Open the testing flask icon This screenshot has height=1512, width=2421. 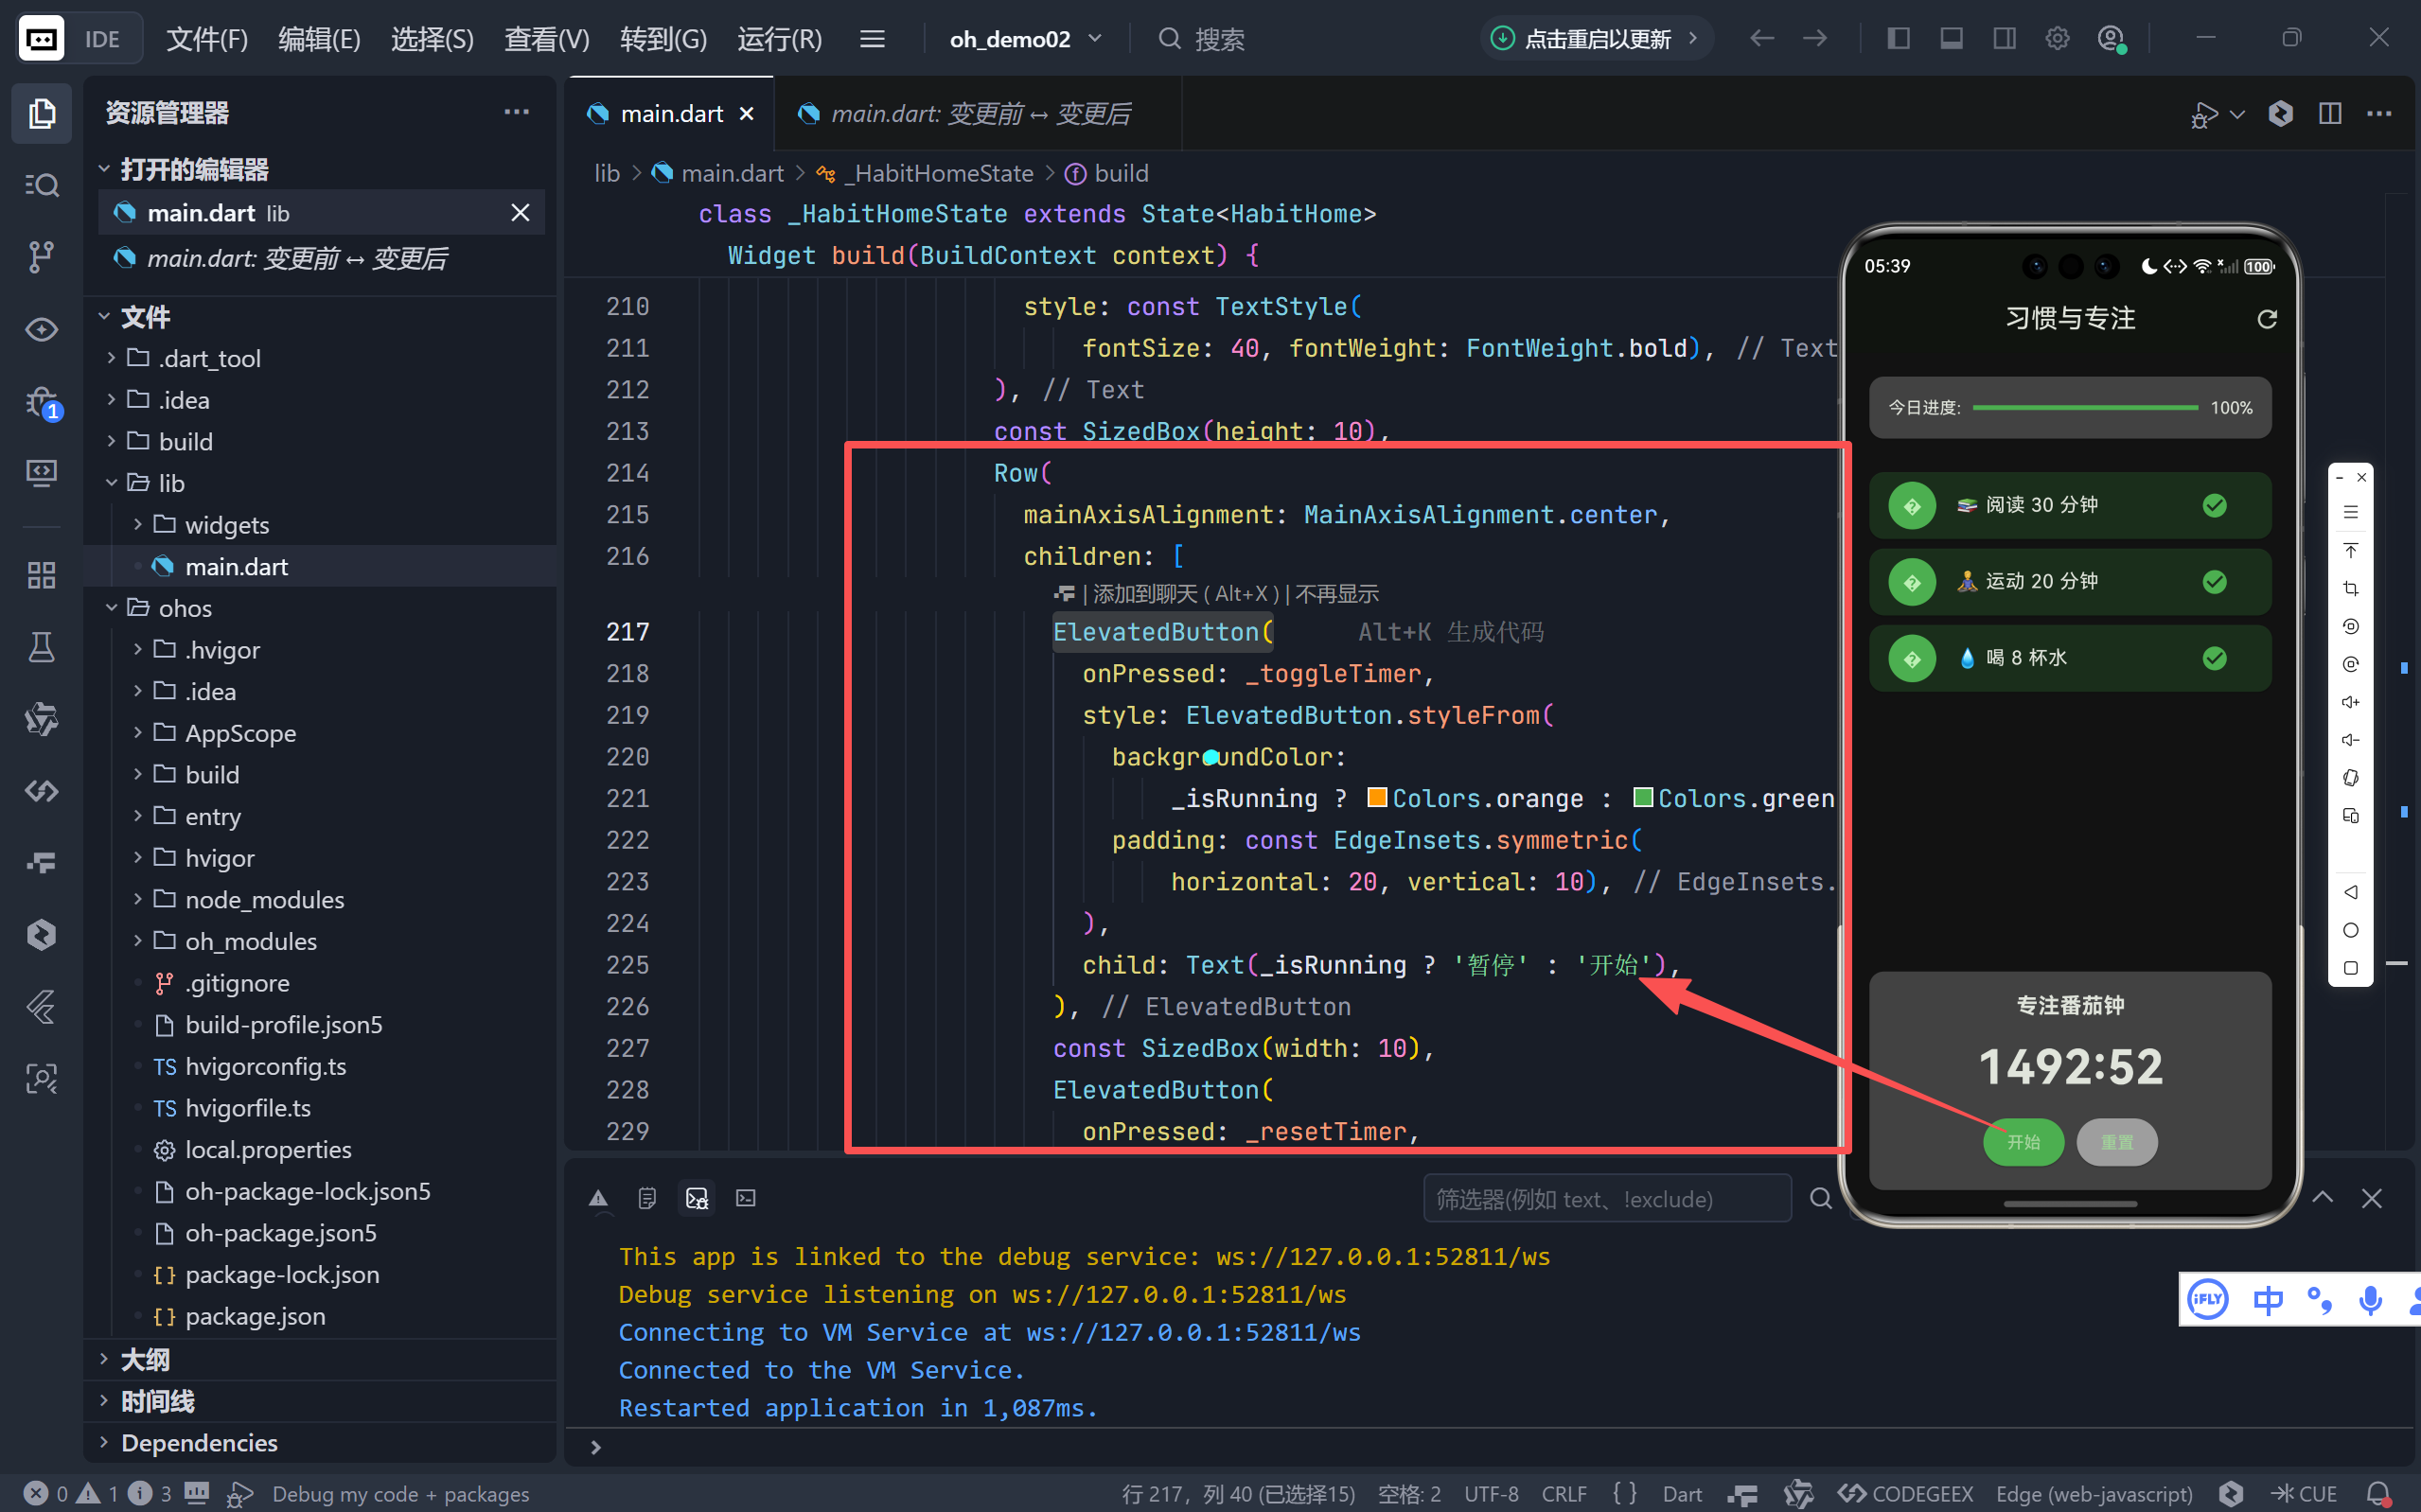coord(41,647)
